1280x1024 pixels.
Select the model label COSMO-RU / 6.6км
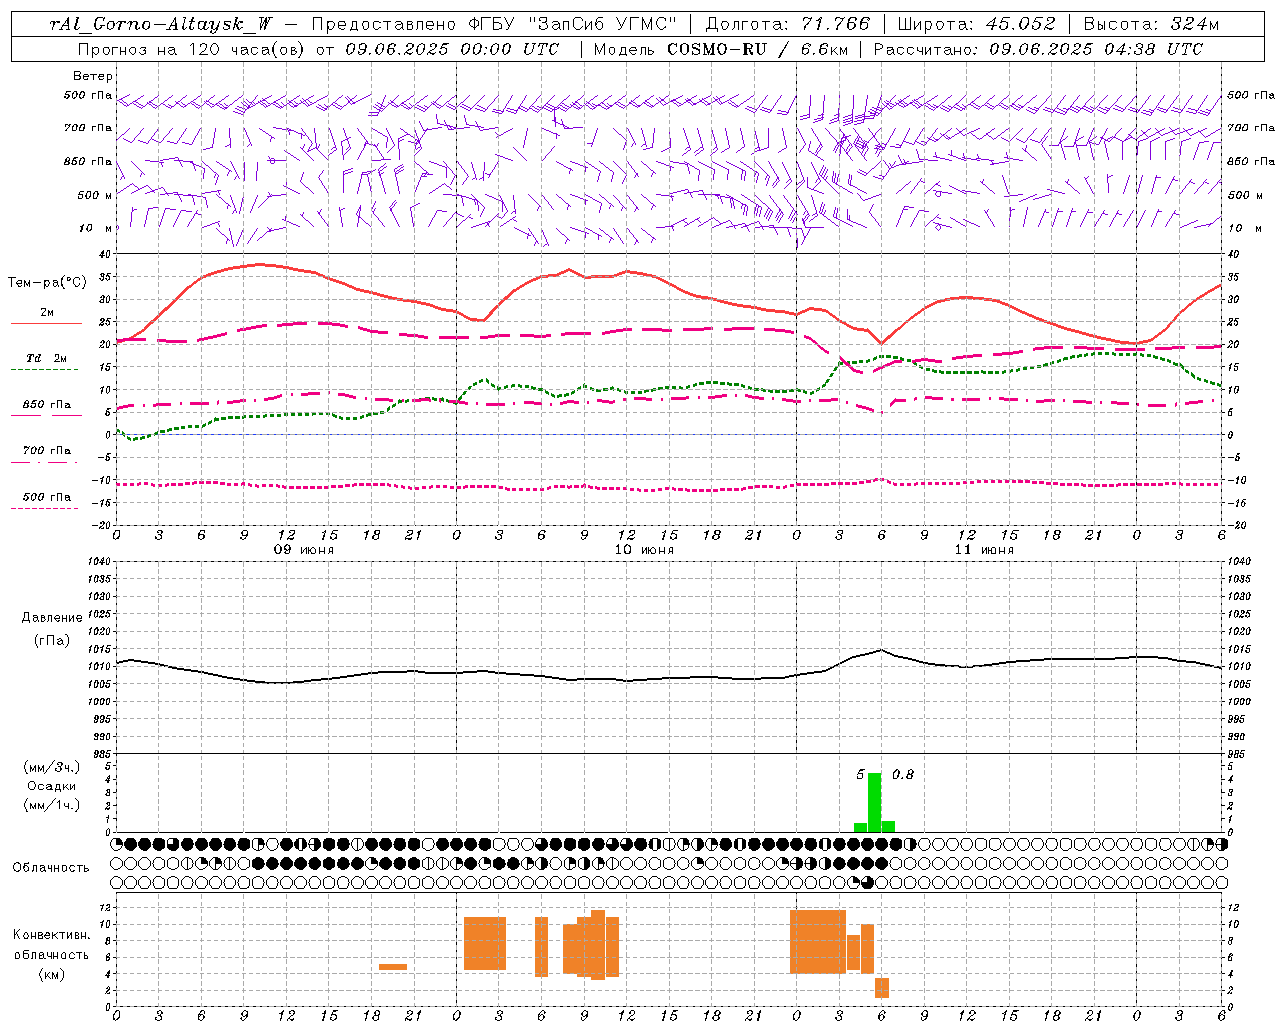point(758,49)
